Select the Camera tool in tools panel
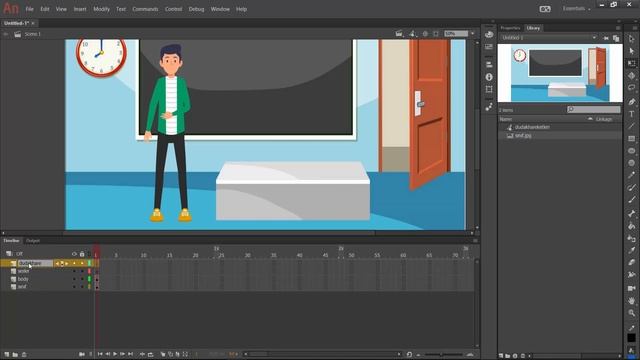 (x=631, y=288)
